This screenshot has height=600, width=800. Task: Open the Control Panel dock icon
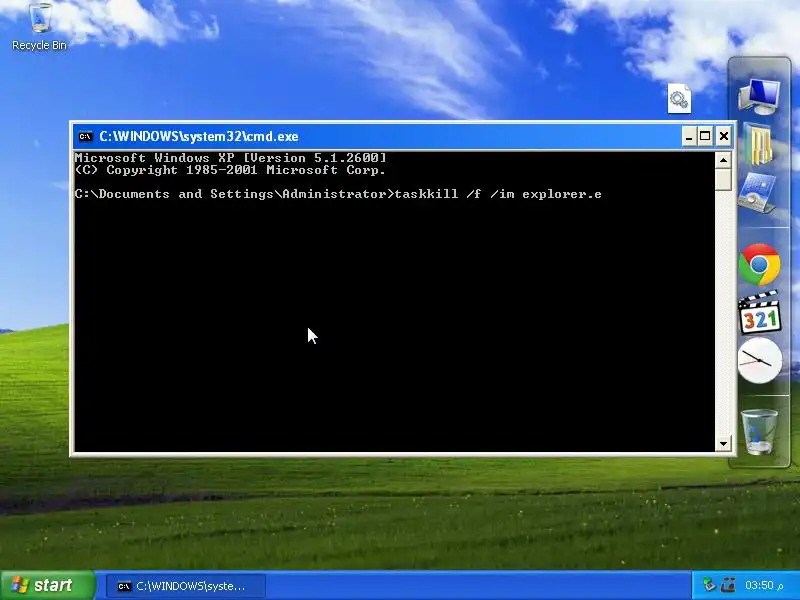pos(758,193)
